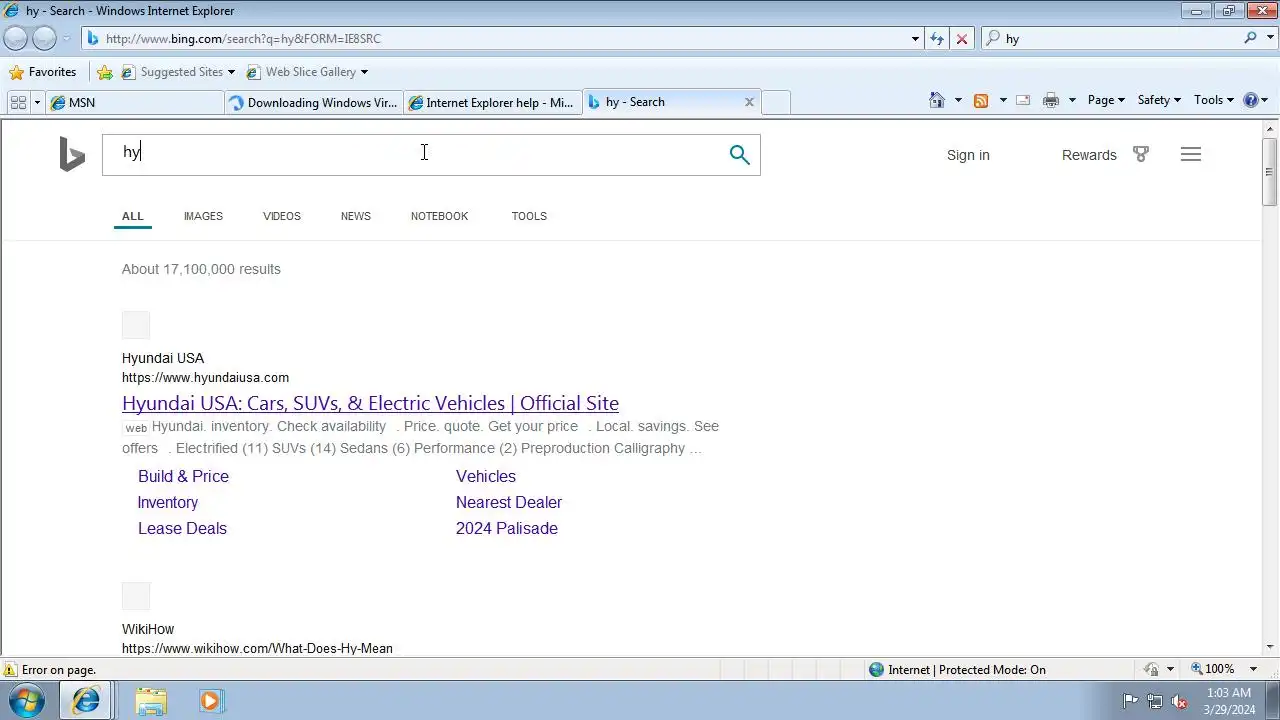
Task: Click the Help question mark icon
Action: click(x=1250, y=100)
